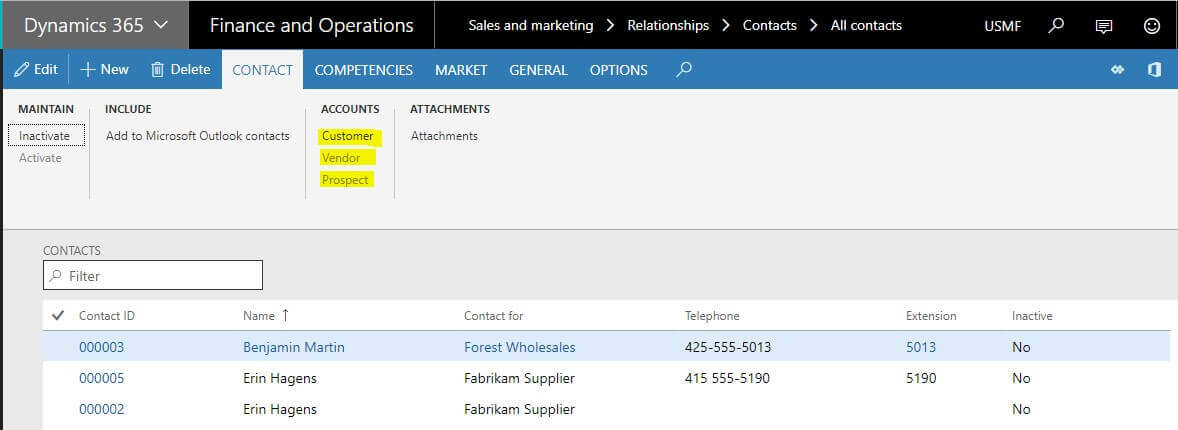This screenshot has width=1178, height=430.
Task: Open the Prospect account link
Action: pos(346,180)
